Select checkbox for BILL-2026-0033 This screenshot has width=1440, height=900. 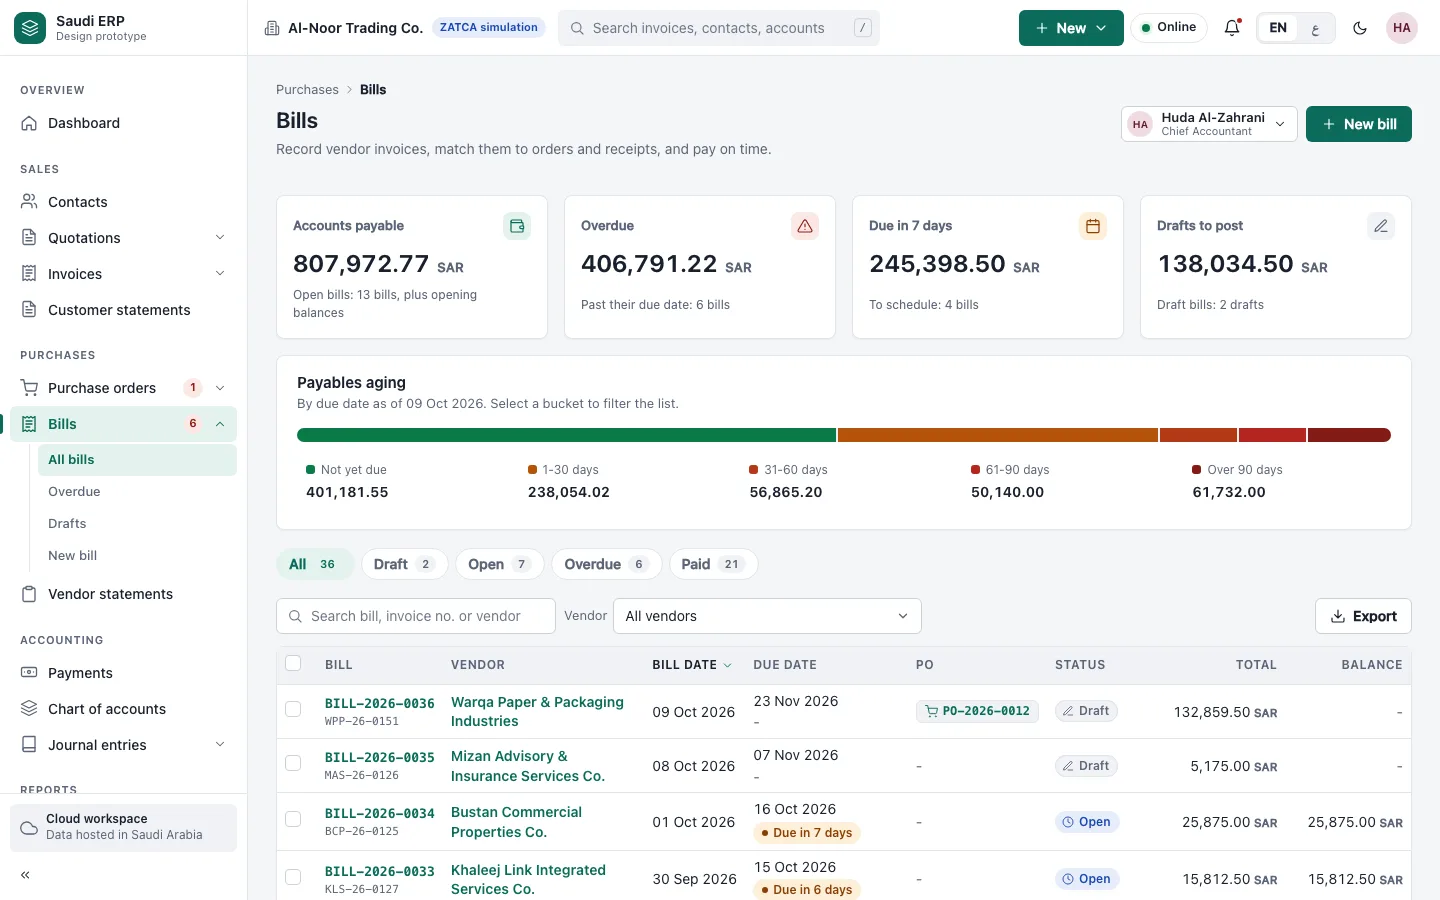293,877
